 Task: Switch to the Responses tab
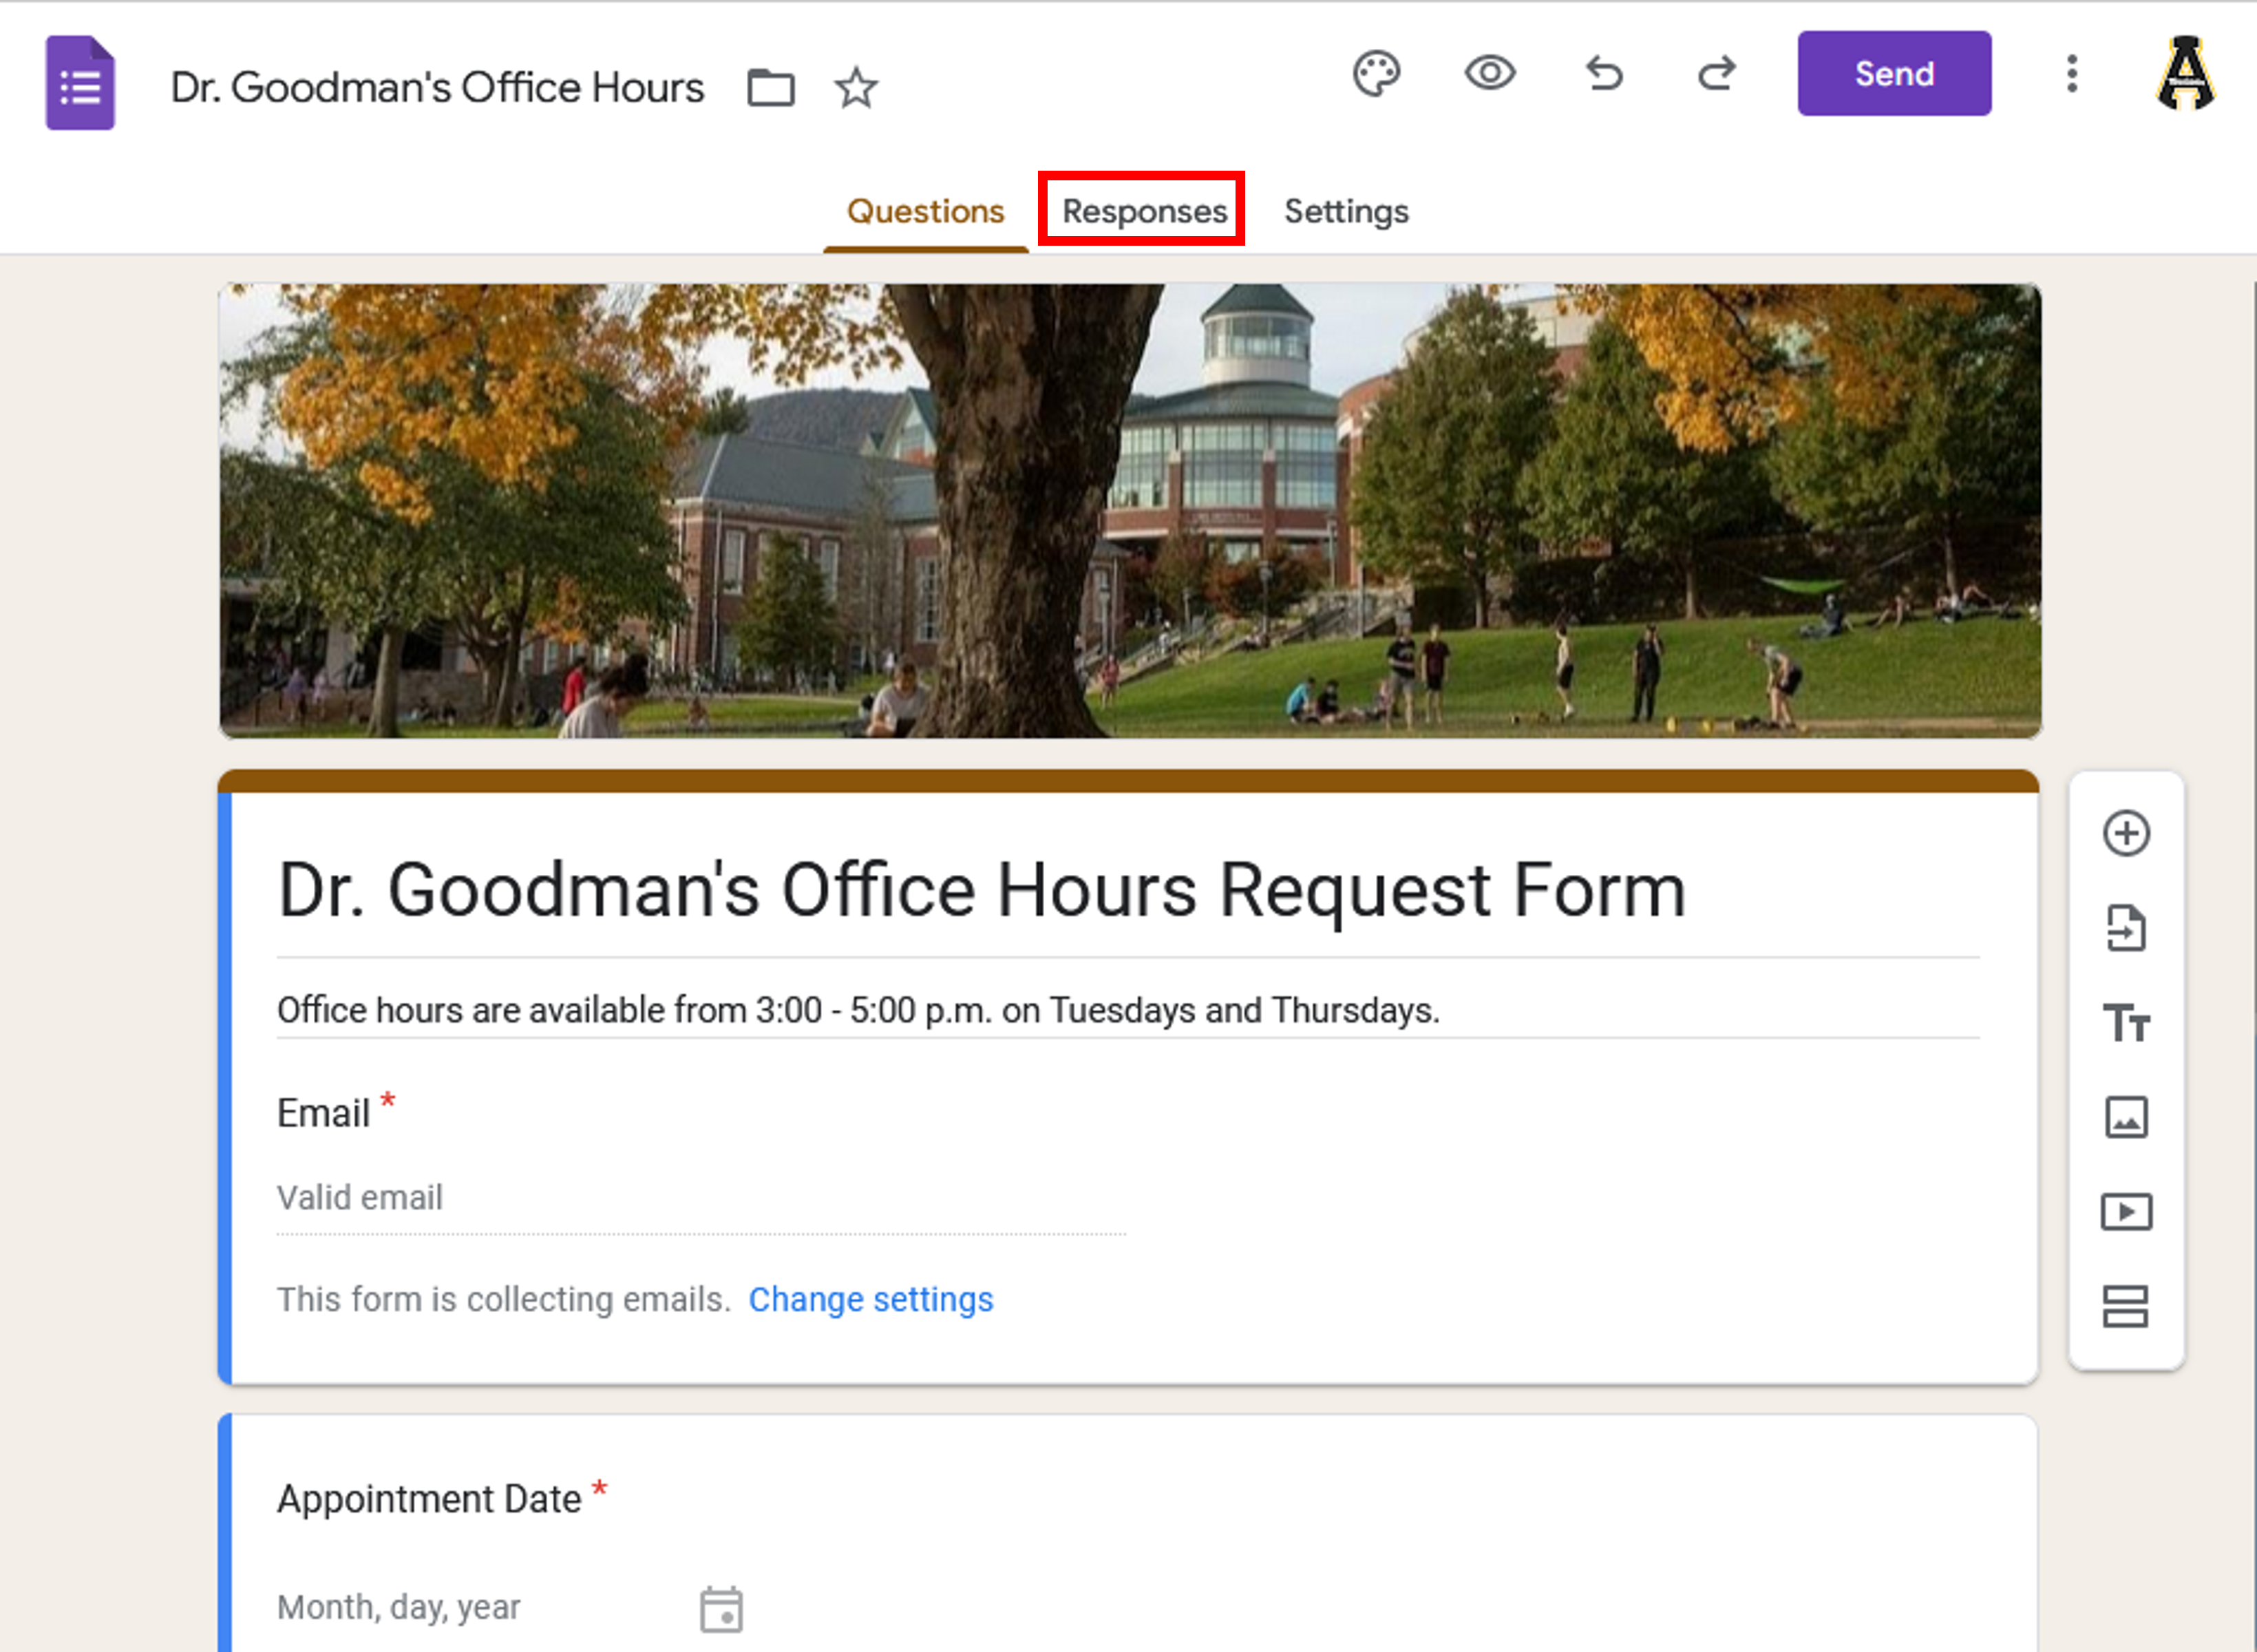click(1144, 212)
